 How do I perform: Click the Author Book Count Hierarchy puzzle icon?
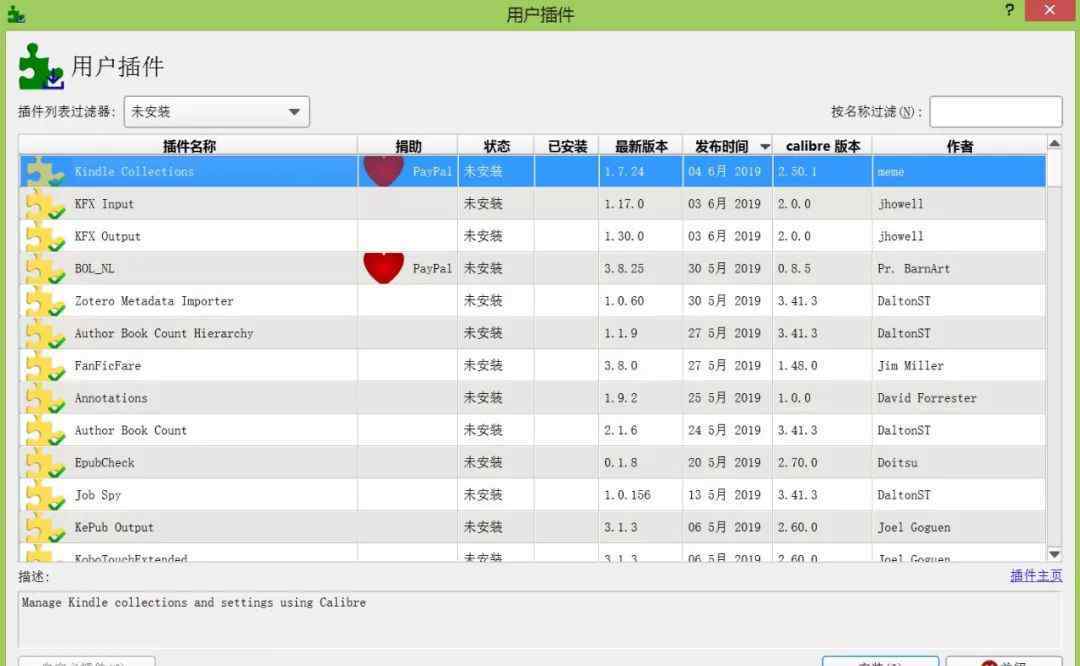click(45, 333)
